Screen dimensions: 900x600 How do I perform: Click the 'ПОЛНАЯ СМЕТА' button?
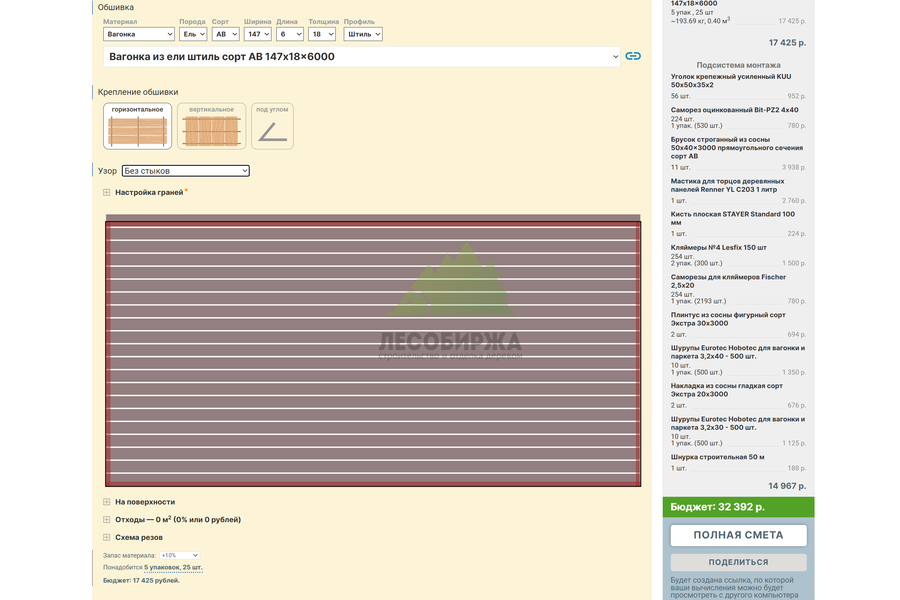click(x=738, y=535)
